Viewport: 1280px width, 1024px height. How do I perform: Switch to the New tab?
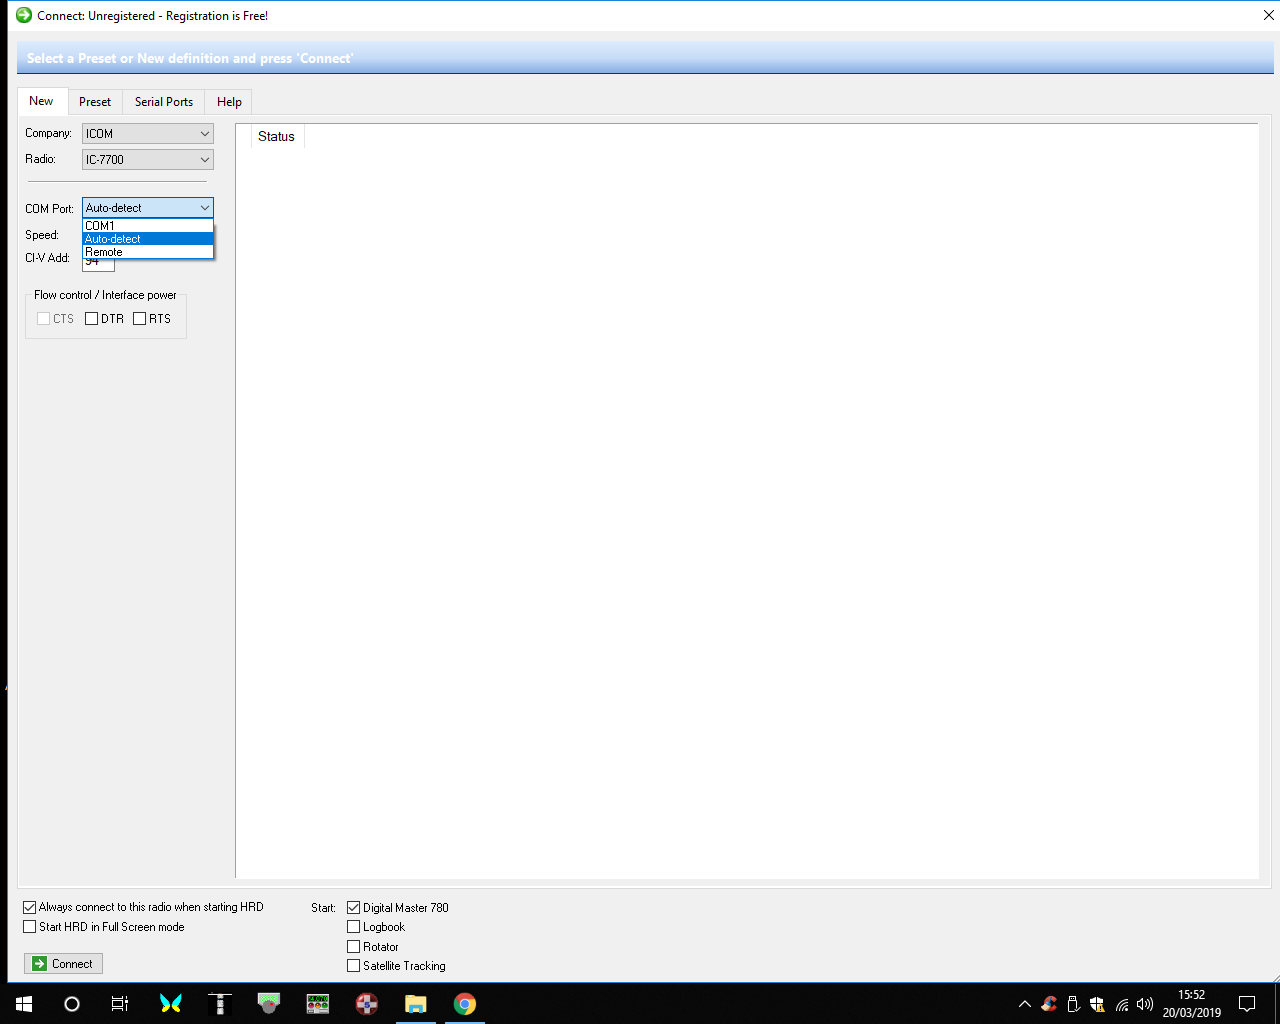coord(42,101)
